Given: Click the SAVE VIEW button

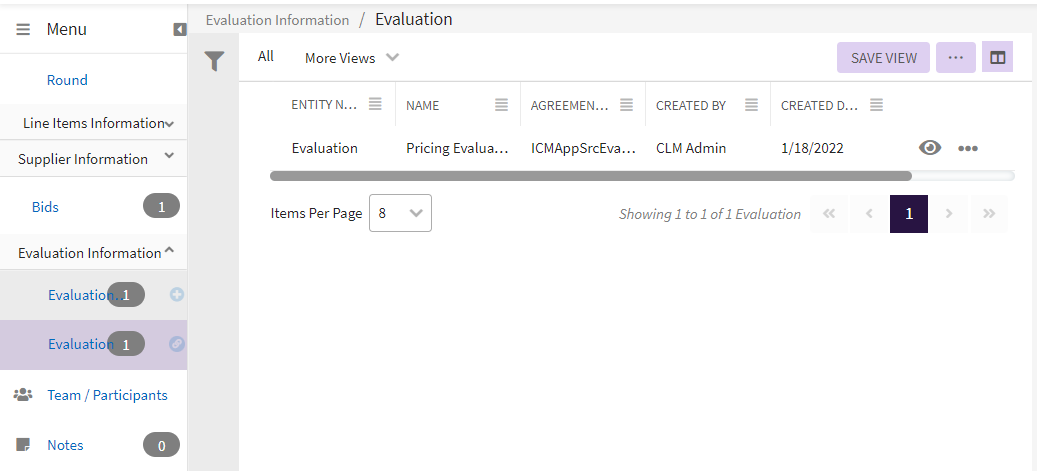Looking at the screenshot, I should 883,58.
